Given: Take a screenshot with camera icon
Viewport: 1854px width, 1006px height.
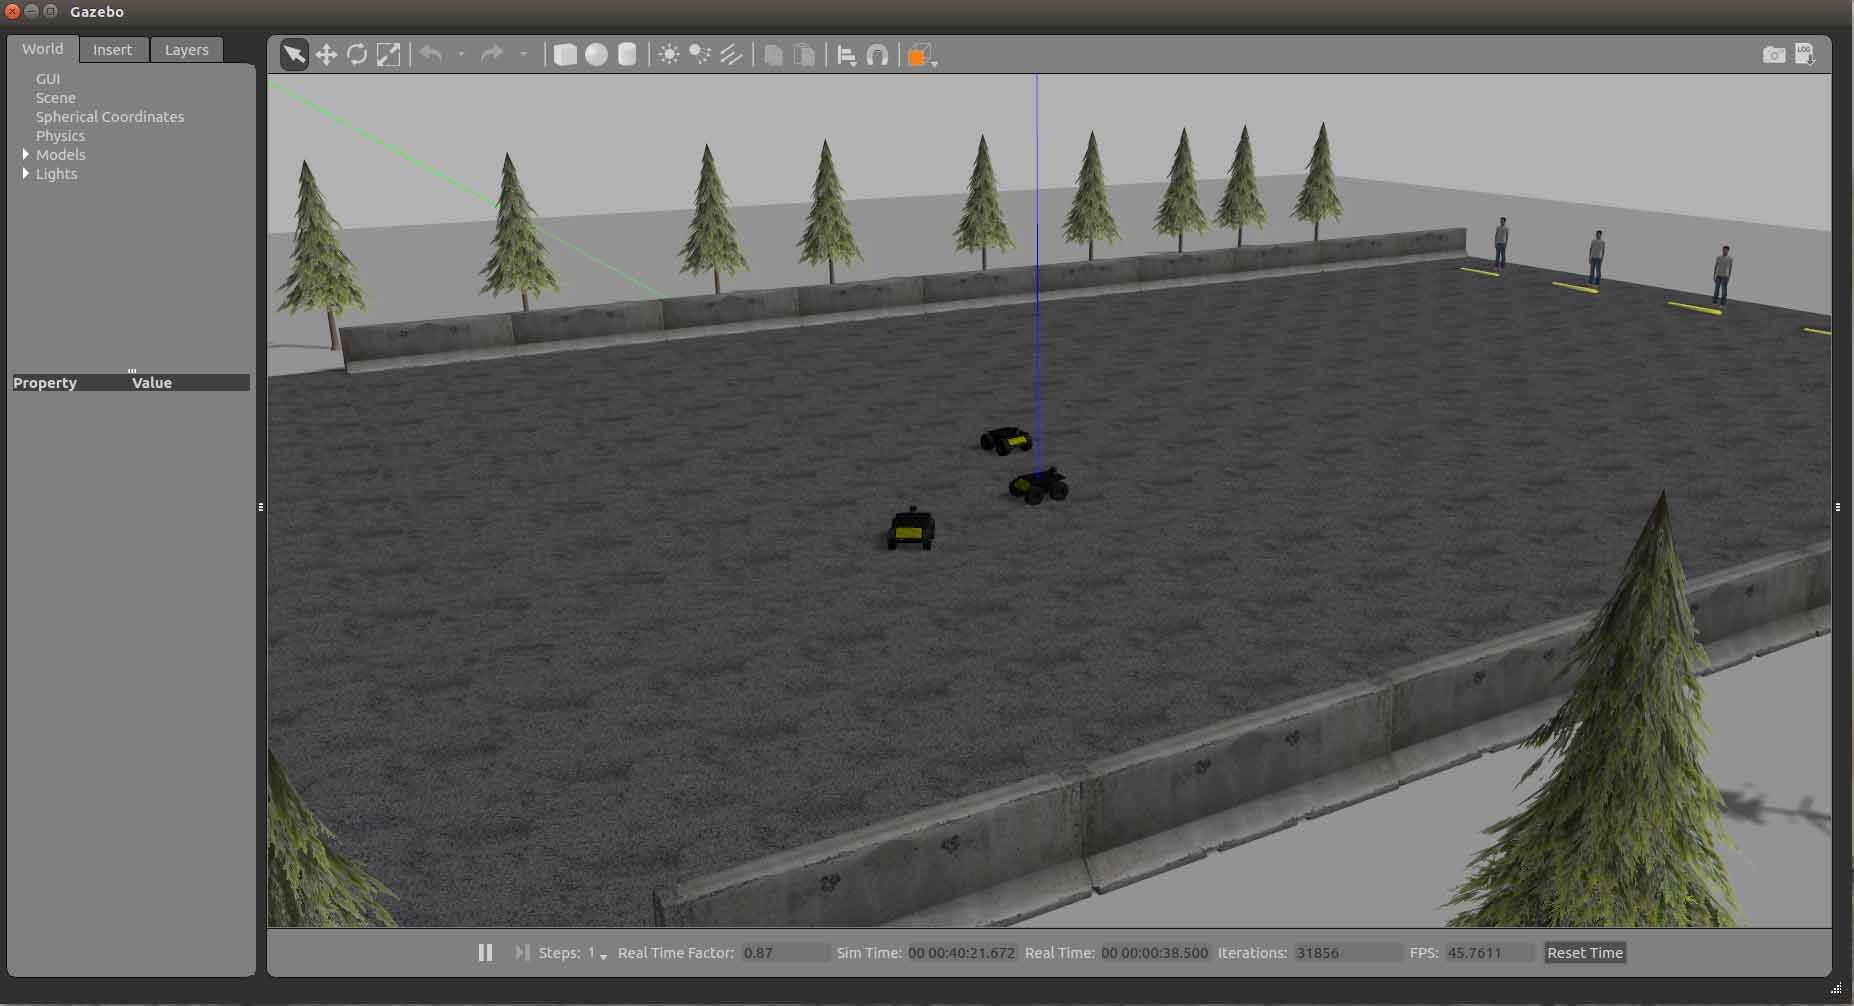Looking at the screenshot, I should pyautogui.click(x=1773, y=55).
